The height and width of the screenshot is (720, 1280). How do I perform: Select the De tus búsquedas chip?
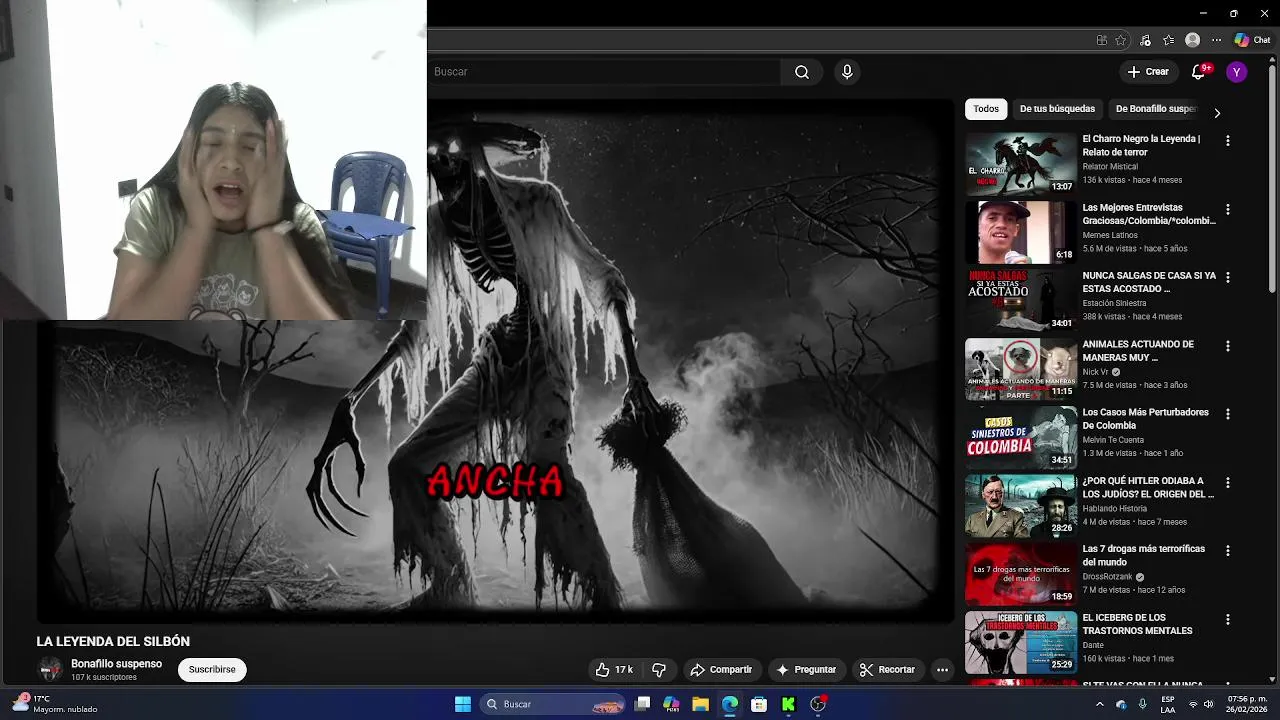click(x=1057, y=109)
